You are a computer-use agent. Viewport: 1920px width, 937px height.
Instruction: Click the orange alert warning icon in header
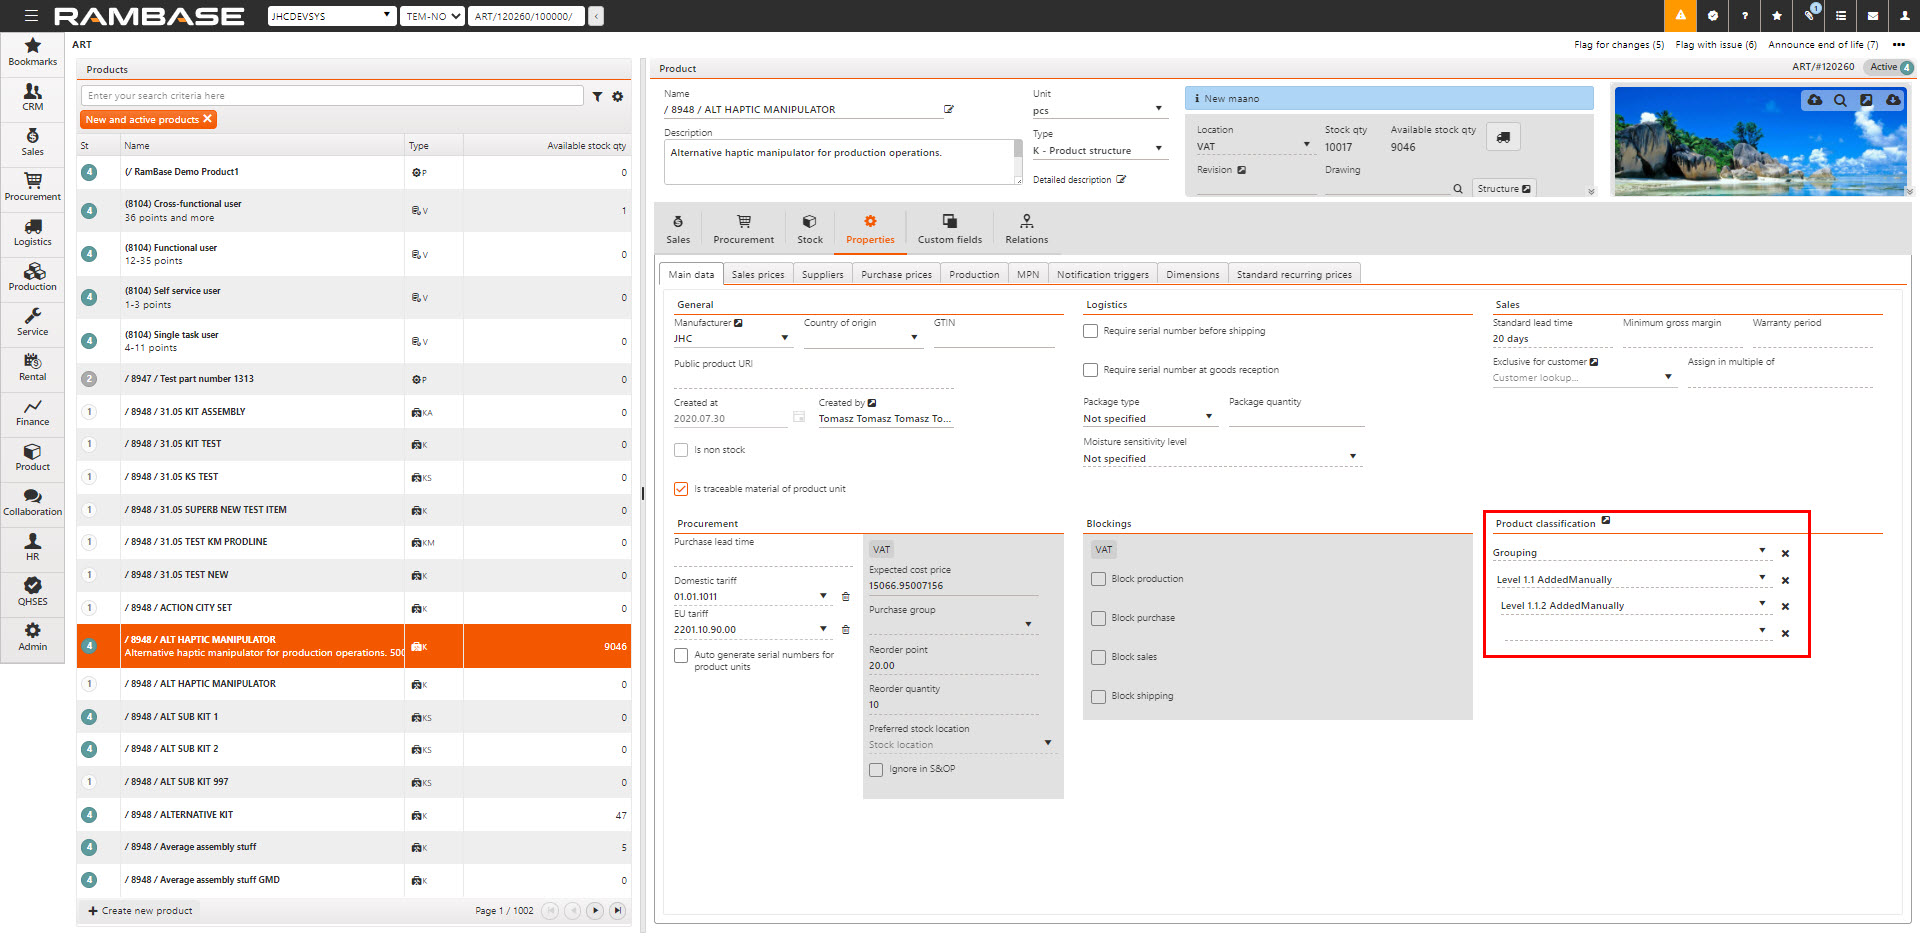tap(1680, 16)
